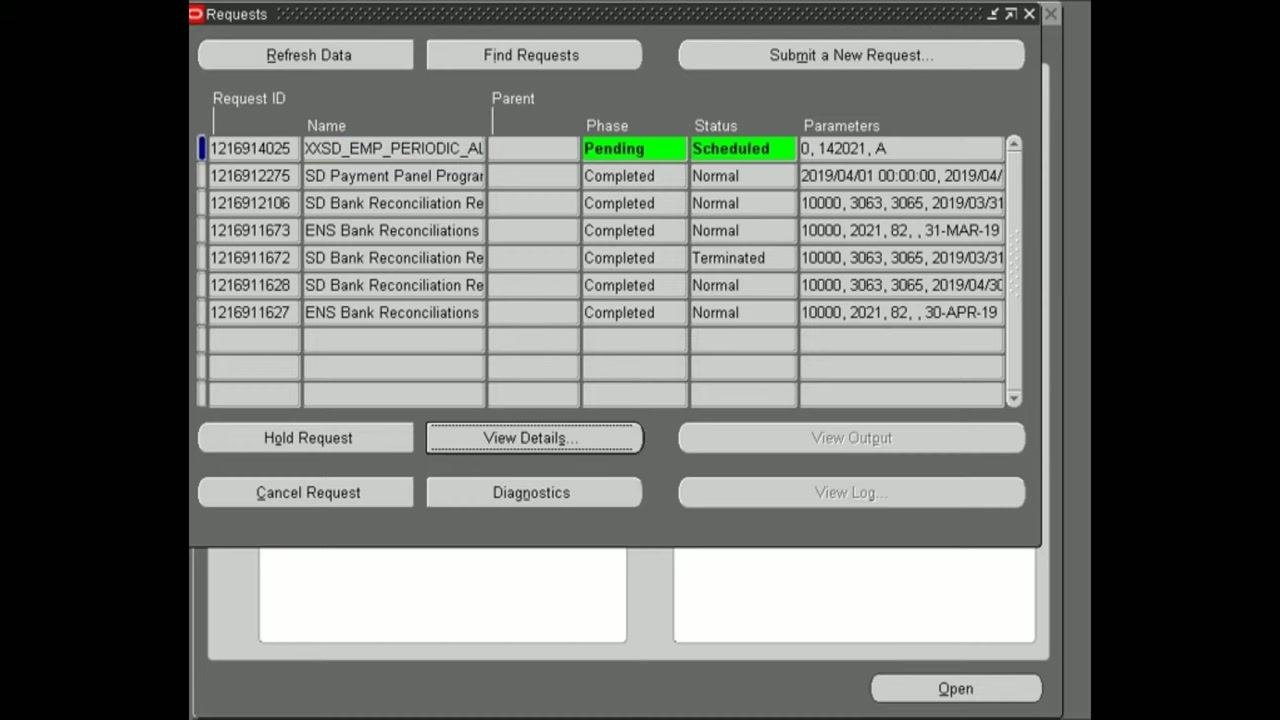Open Diagnostics

(x=534, y=493)
